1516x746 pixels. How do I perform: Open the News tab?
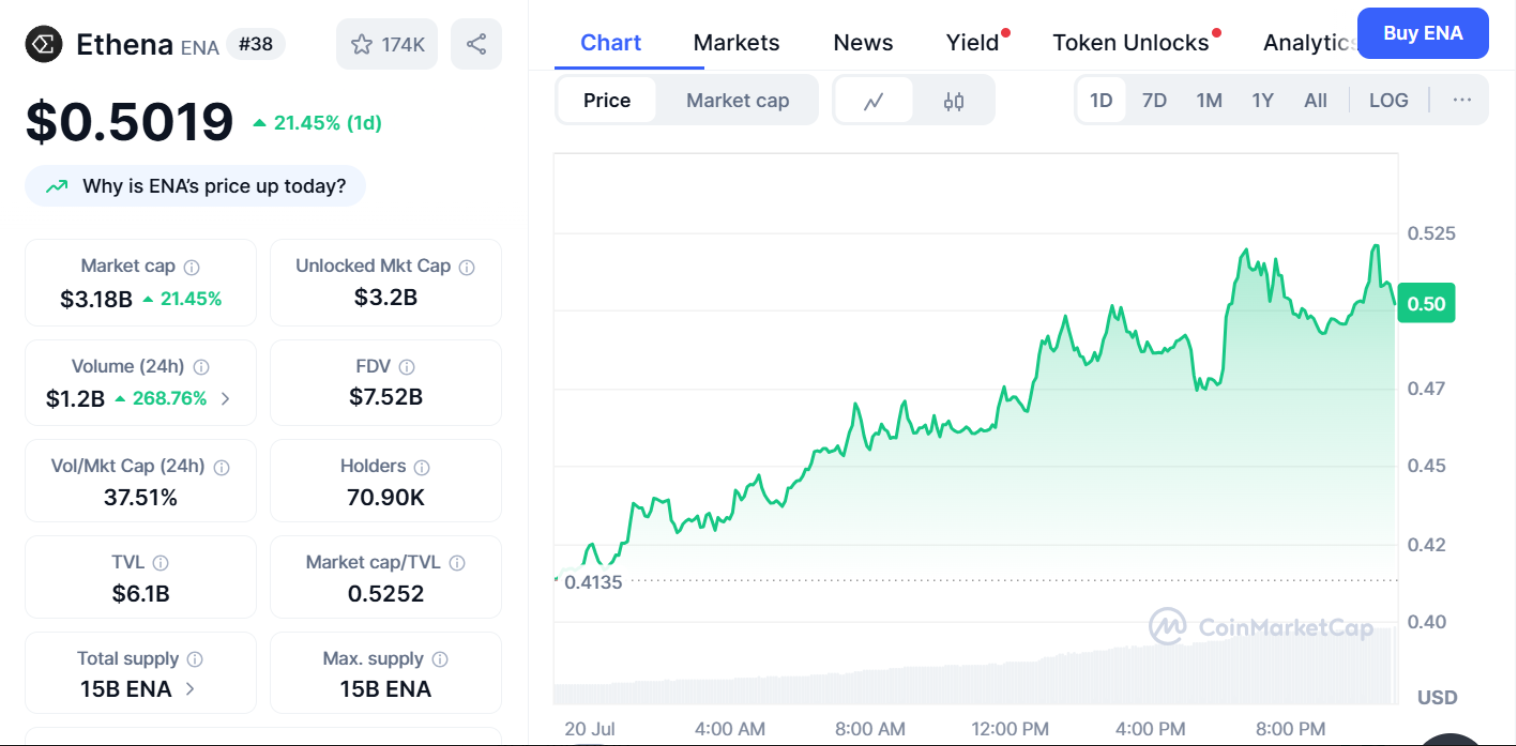(x=863, y=42)
